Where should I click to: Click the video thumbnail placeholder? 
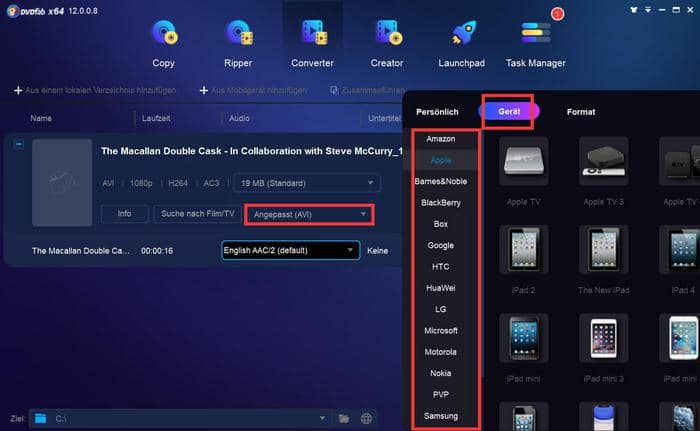(62, 183)
